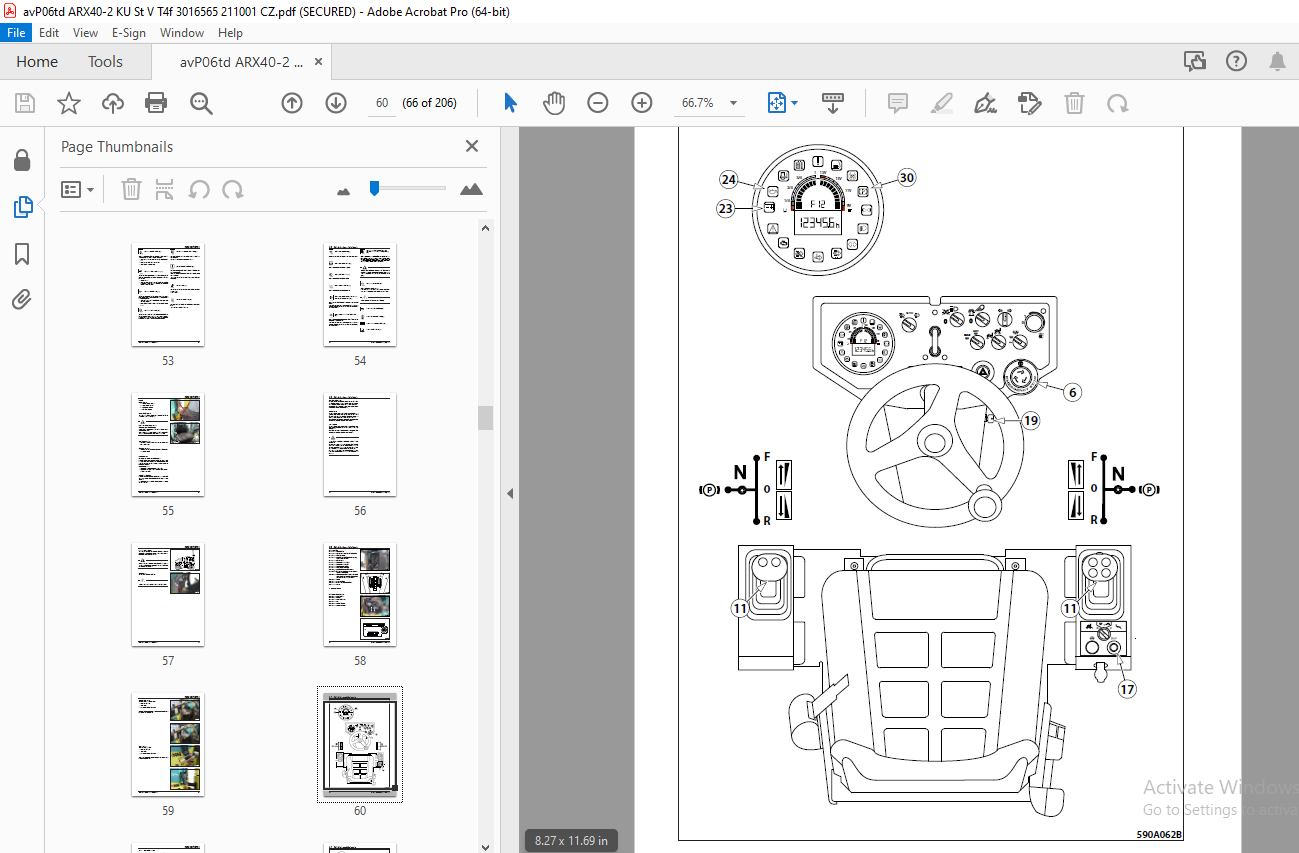Screen dimensions: 1299x853
Task: Open the Help menu
Action: point(230,33)
